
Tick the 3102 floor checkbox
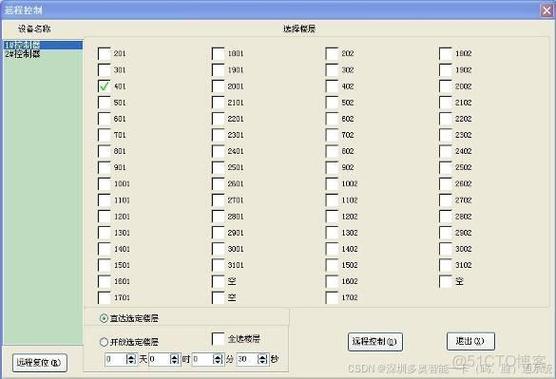[446, 265]
